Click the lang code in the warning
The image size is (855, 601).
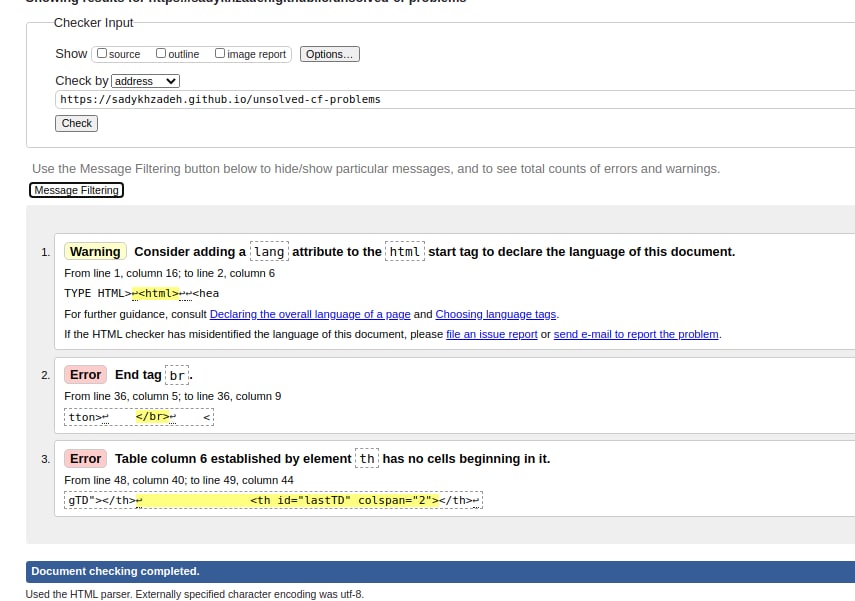click(x=269, y=251)
